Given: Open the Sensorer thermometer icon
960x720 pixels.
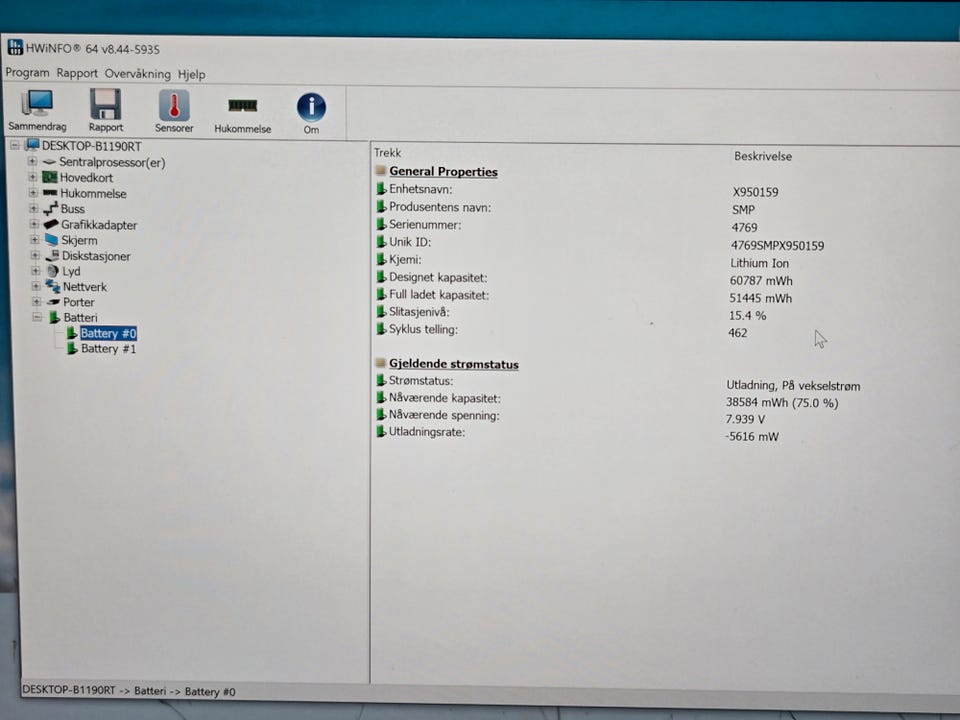Looking at the screenshot, I should (x=174, y=111).
